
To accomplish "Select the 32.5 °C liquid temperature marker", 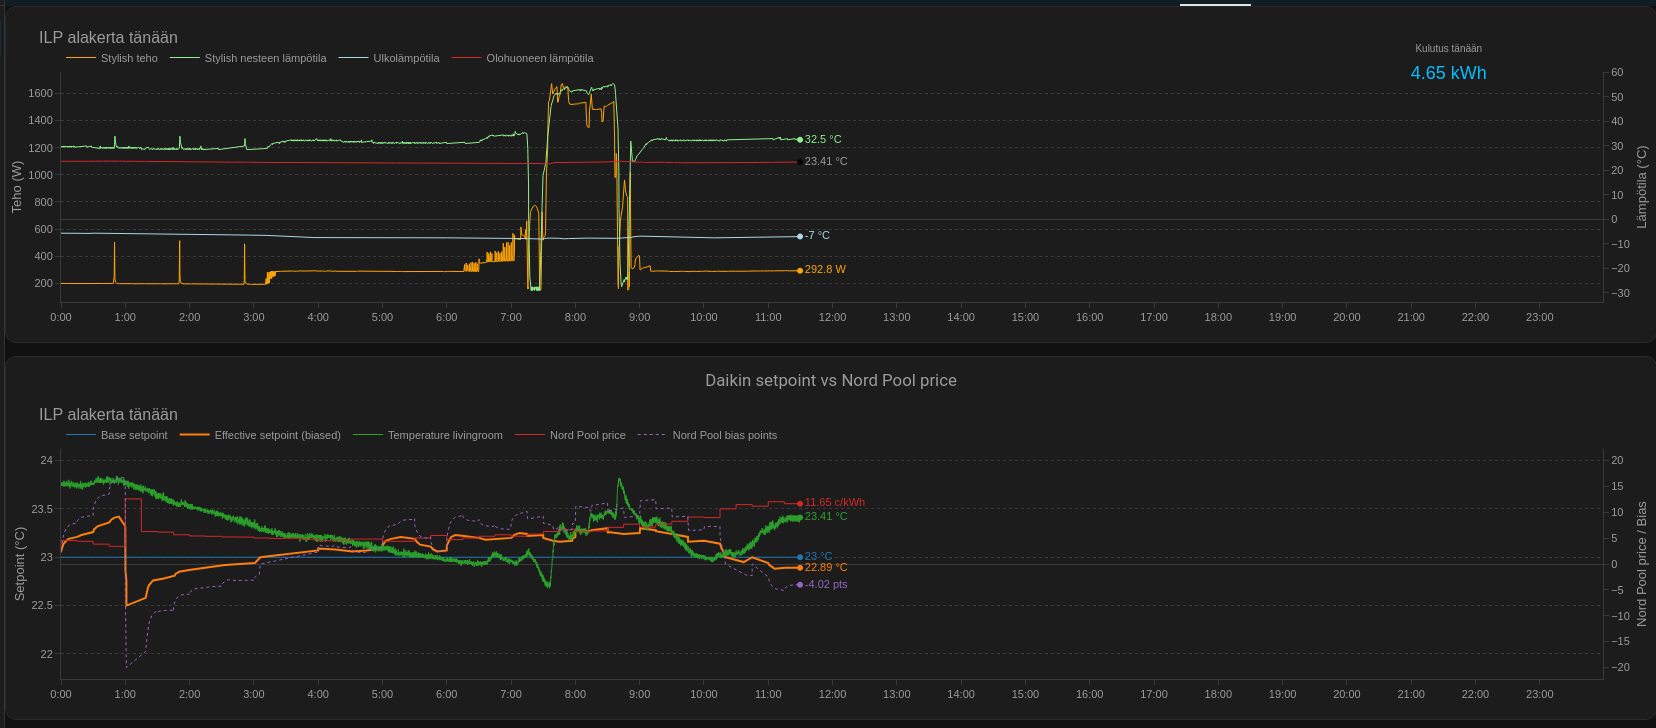I will pyautogui.click(x=800, y=139).
